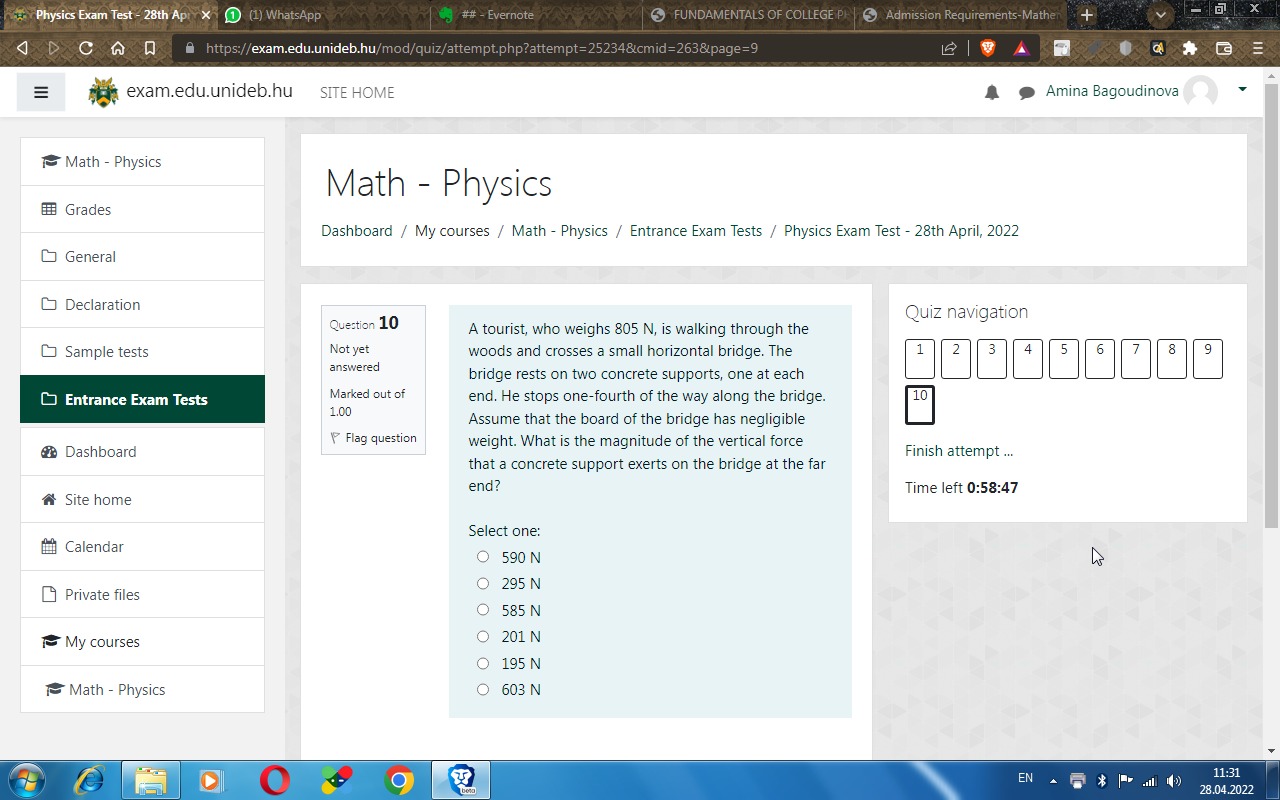Open the browser extensions puzzle icon
This screenshot has width=1280, height=800.
coord(1190,48)
